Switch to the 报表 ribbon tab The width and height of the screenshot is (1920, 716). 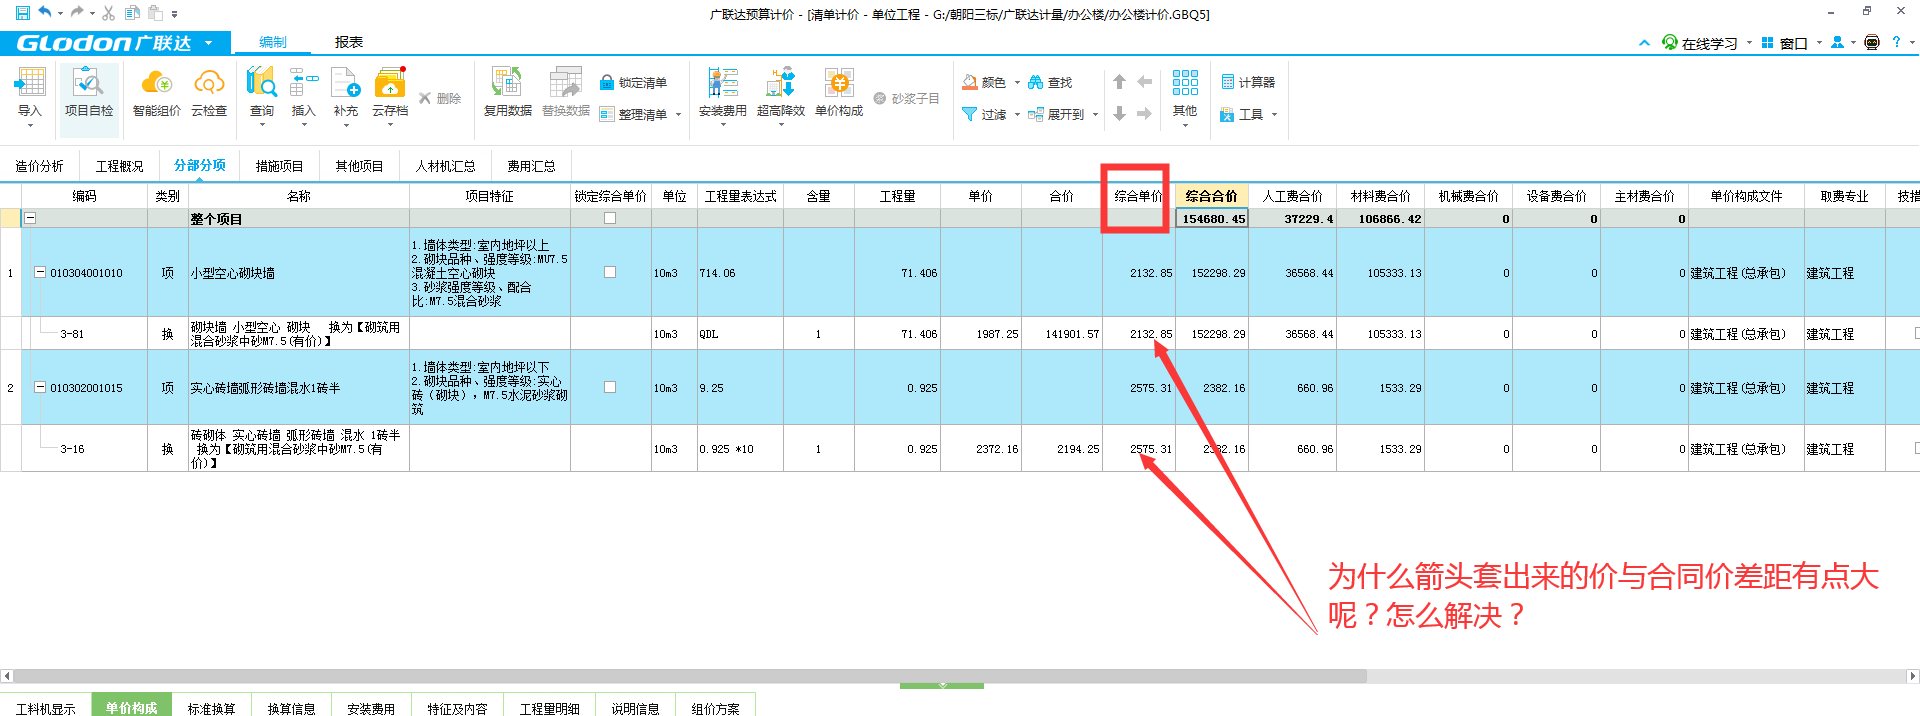point(349,42)
